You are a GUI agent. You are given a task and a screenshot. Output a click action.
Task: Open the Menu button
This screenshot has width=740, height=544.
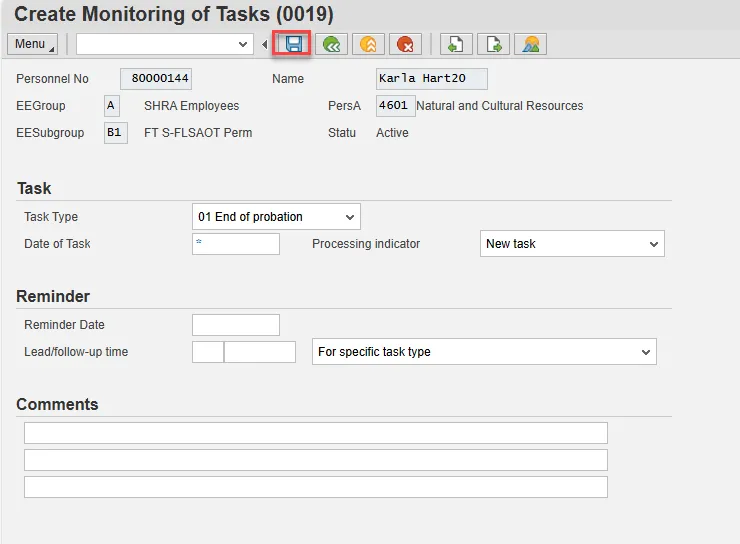(x=32, y=44)
